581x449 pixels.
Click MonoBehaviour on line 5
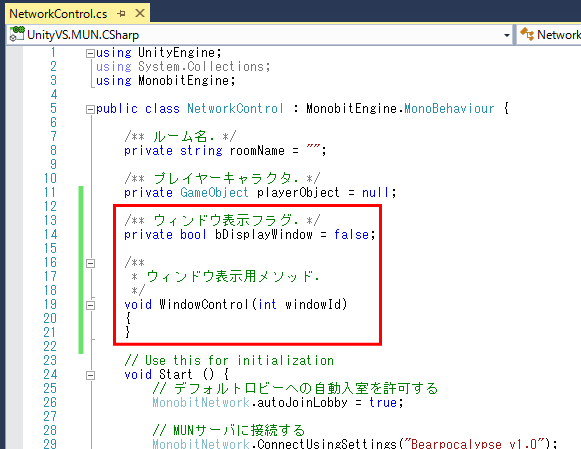[449, 109]
